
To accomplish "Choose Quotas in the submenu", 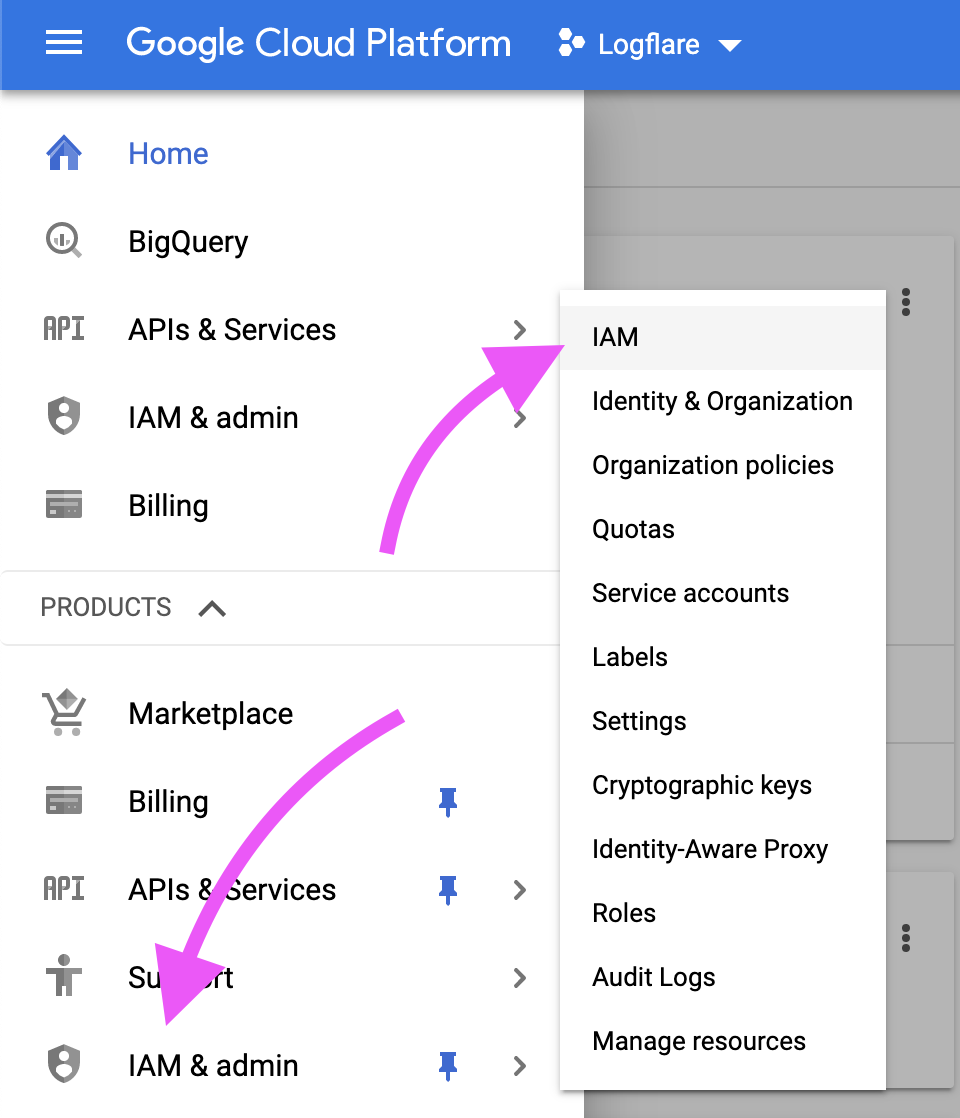I will coord(722,529).
